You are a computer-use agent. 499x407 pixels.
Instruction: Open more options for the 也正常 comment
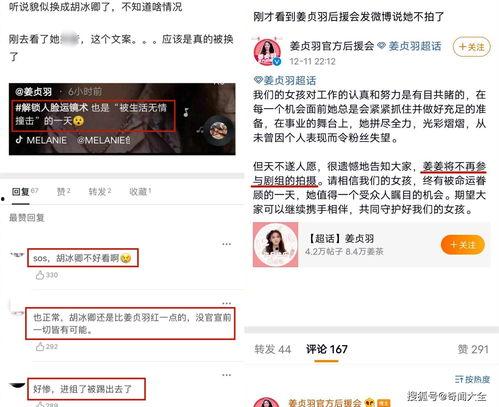click(x=227, y=303)
